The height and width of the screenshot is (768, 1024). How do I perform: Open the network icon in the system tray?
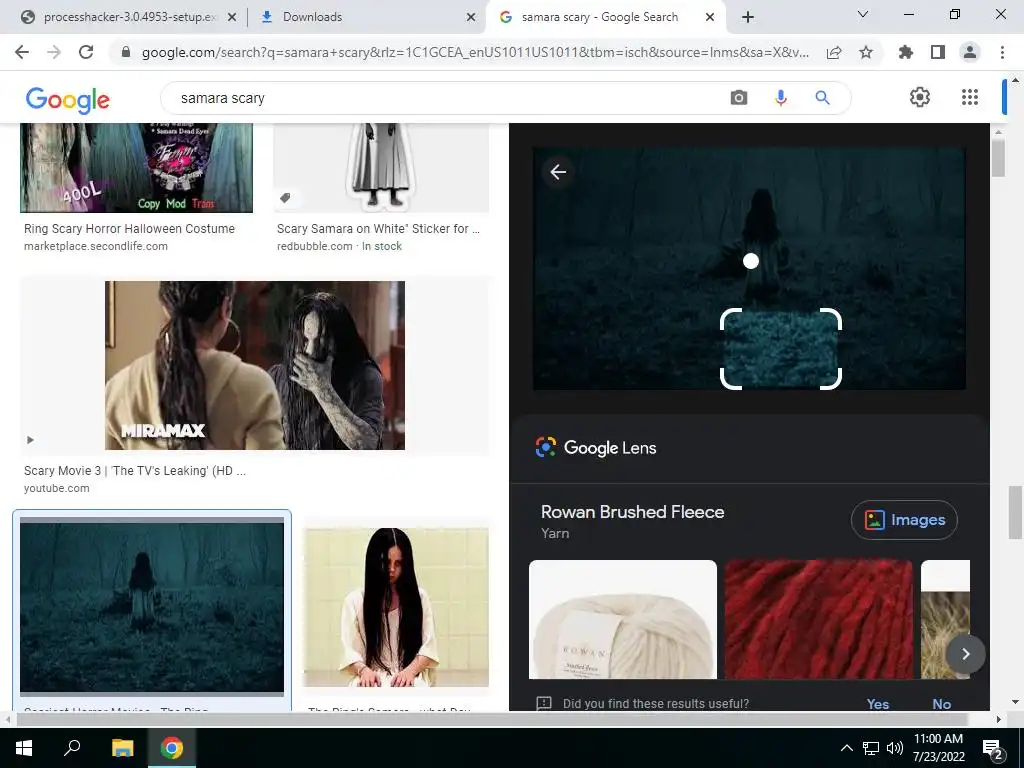point(871,748)
